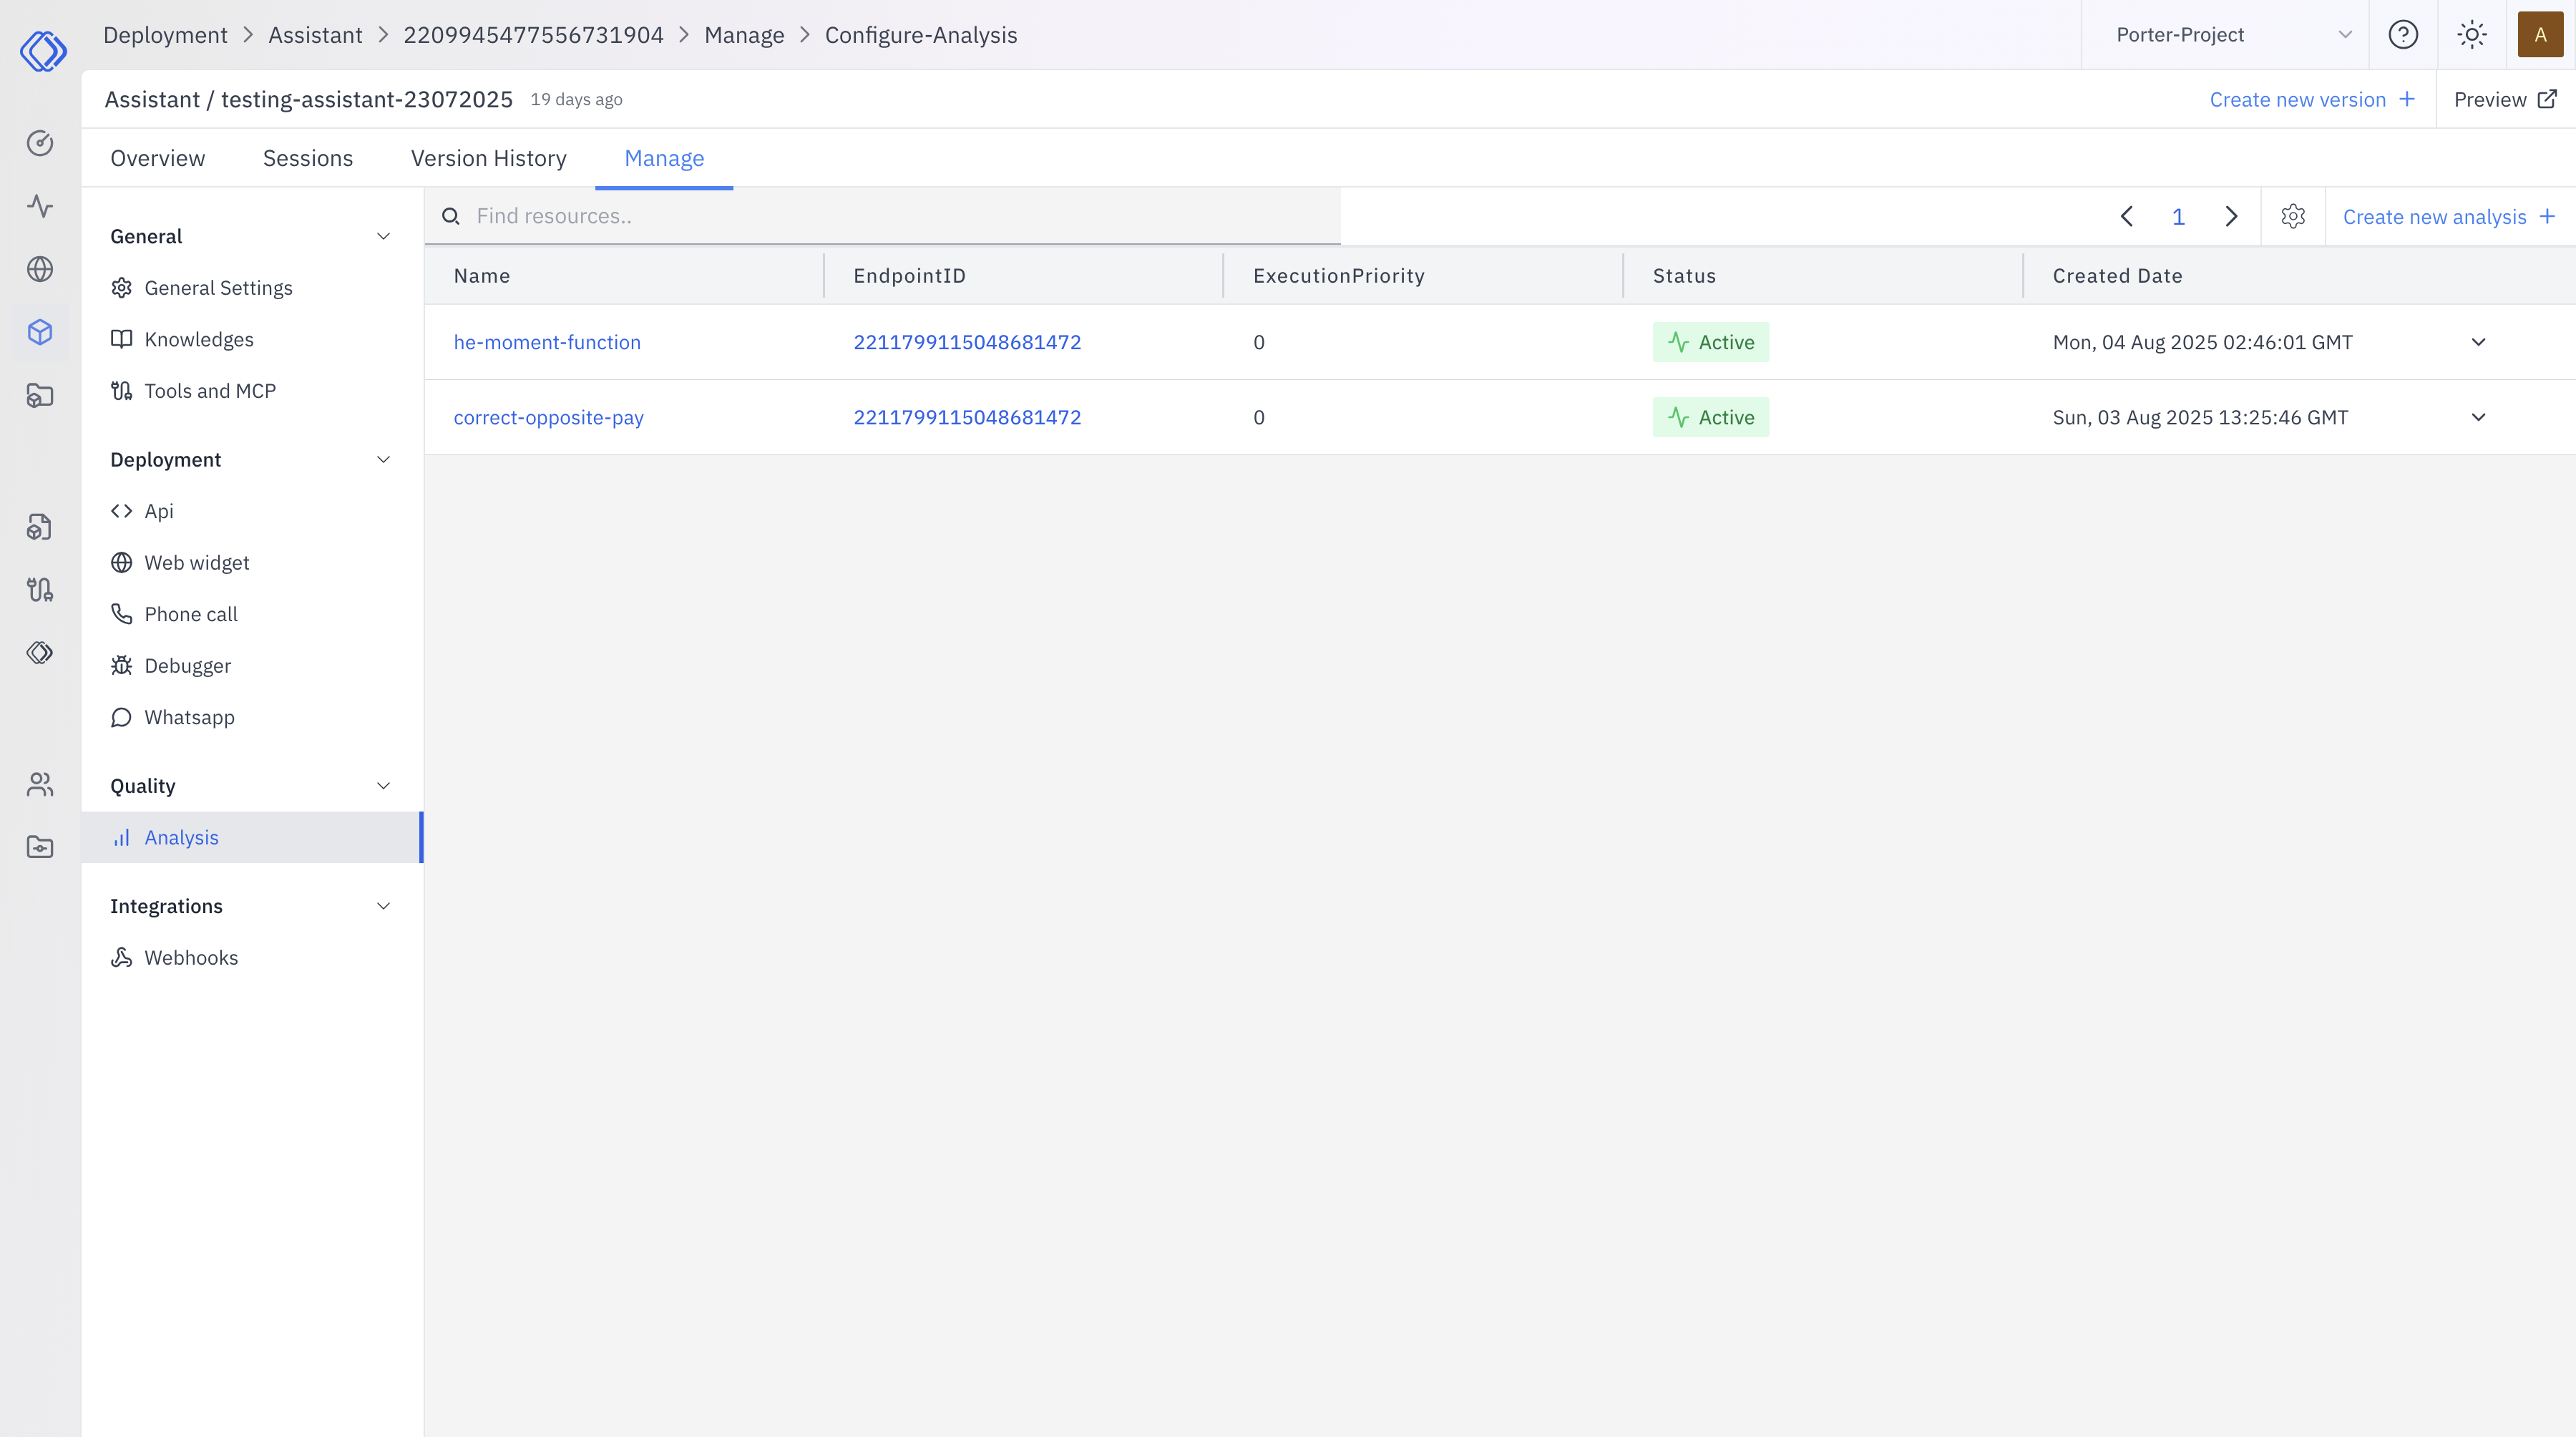Collapse the Deployment section
Screen dimensions: 2576x1437
point(383,460)
